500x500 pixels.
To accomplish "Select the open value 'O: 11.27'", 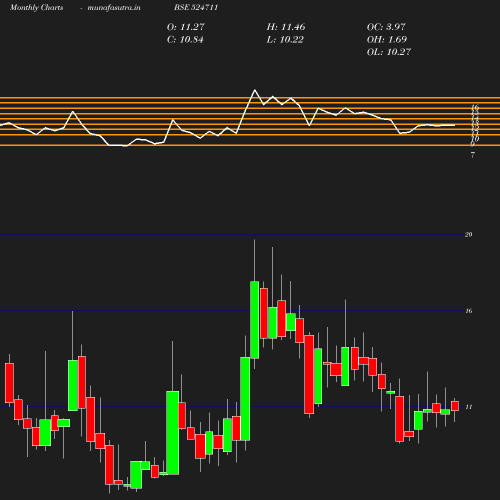I will (186, 27).
